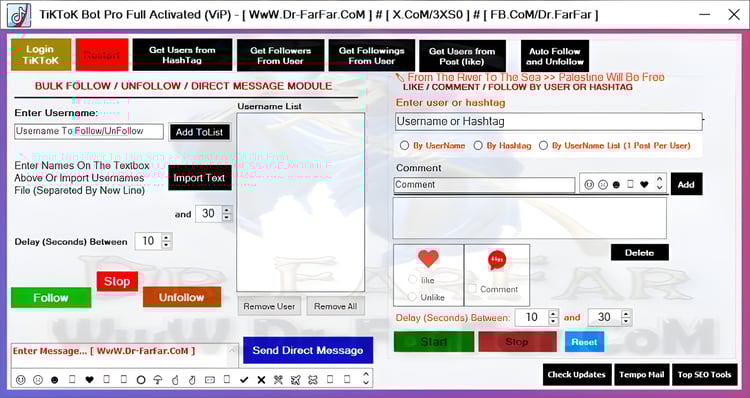
Task: Click the Username or Hashtag input field
Action: (549, 122)
